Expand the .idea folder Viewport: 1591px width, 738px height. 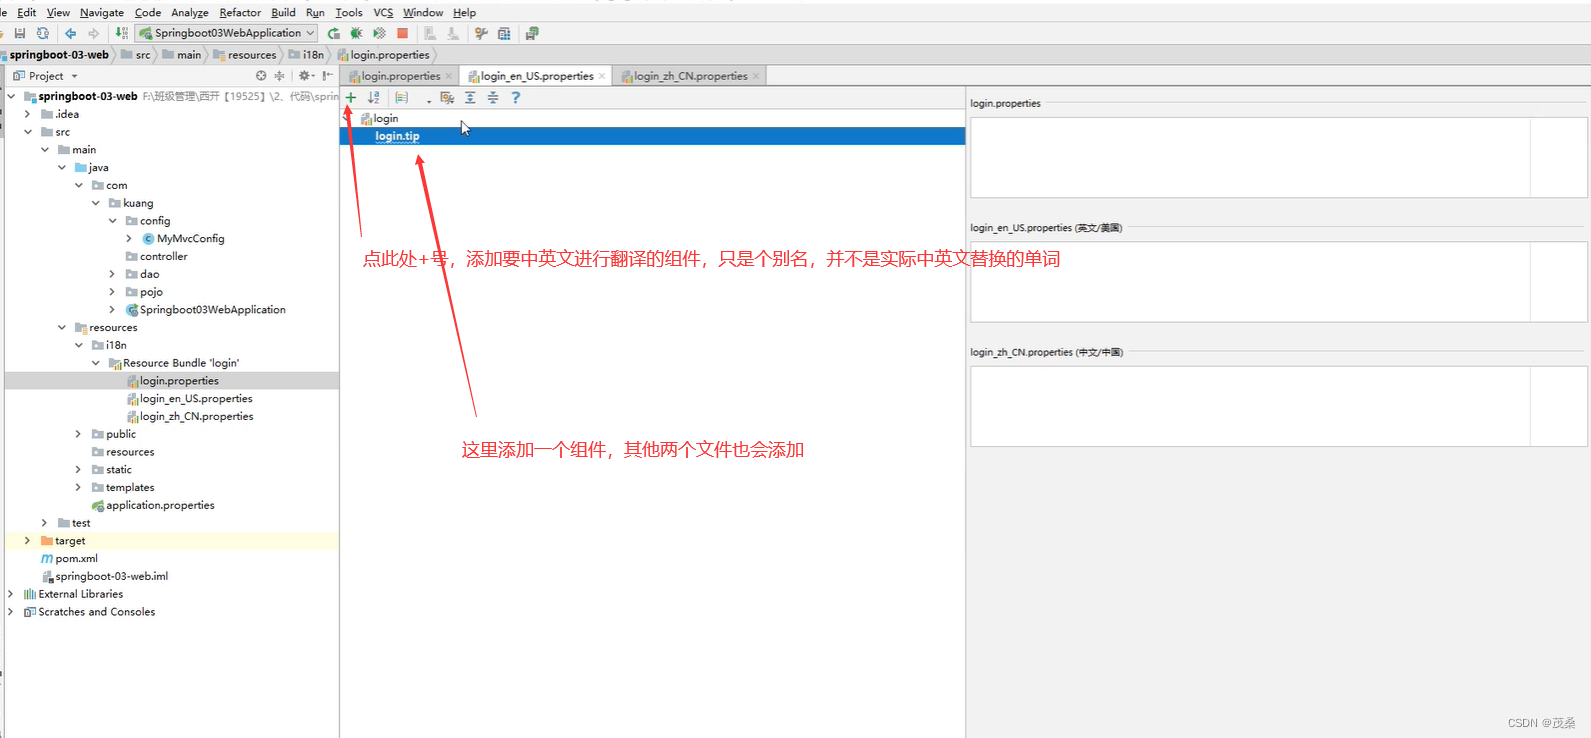[x=28, y=114]
